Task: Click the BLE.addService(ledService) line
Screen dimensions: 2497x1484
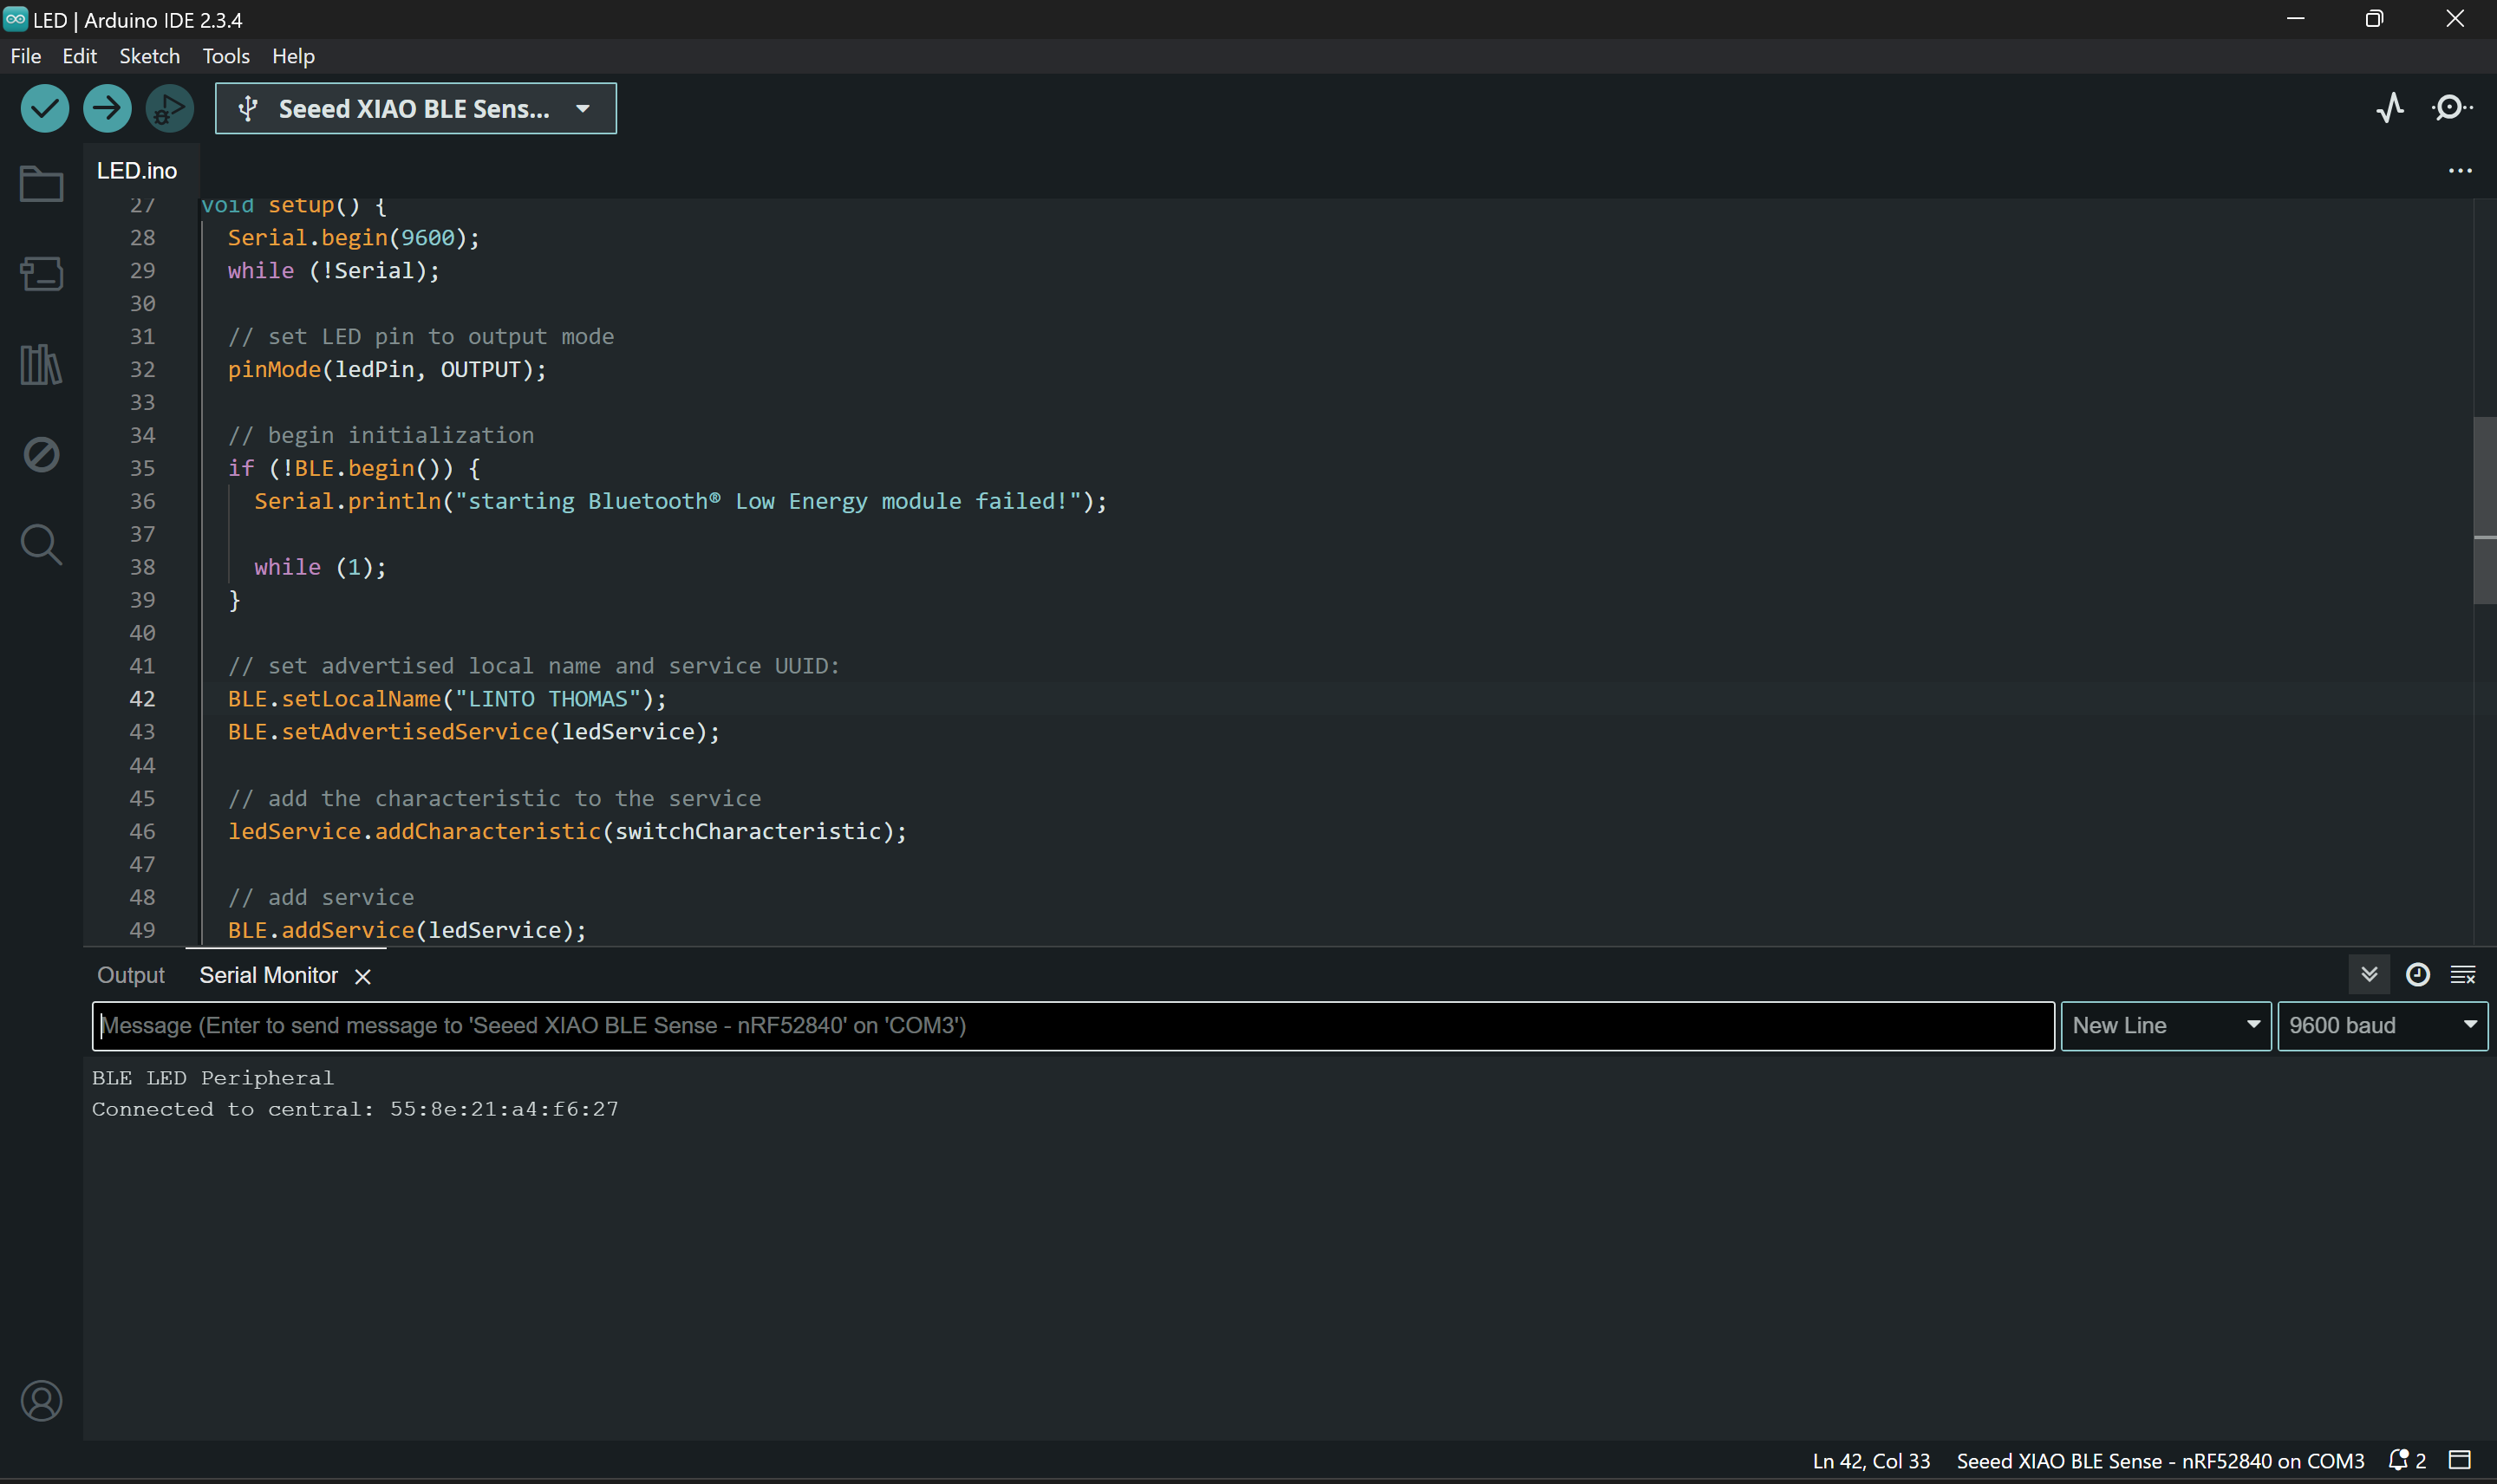Action: pos(407,930)
